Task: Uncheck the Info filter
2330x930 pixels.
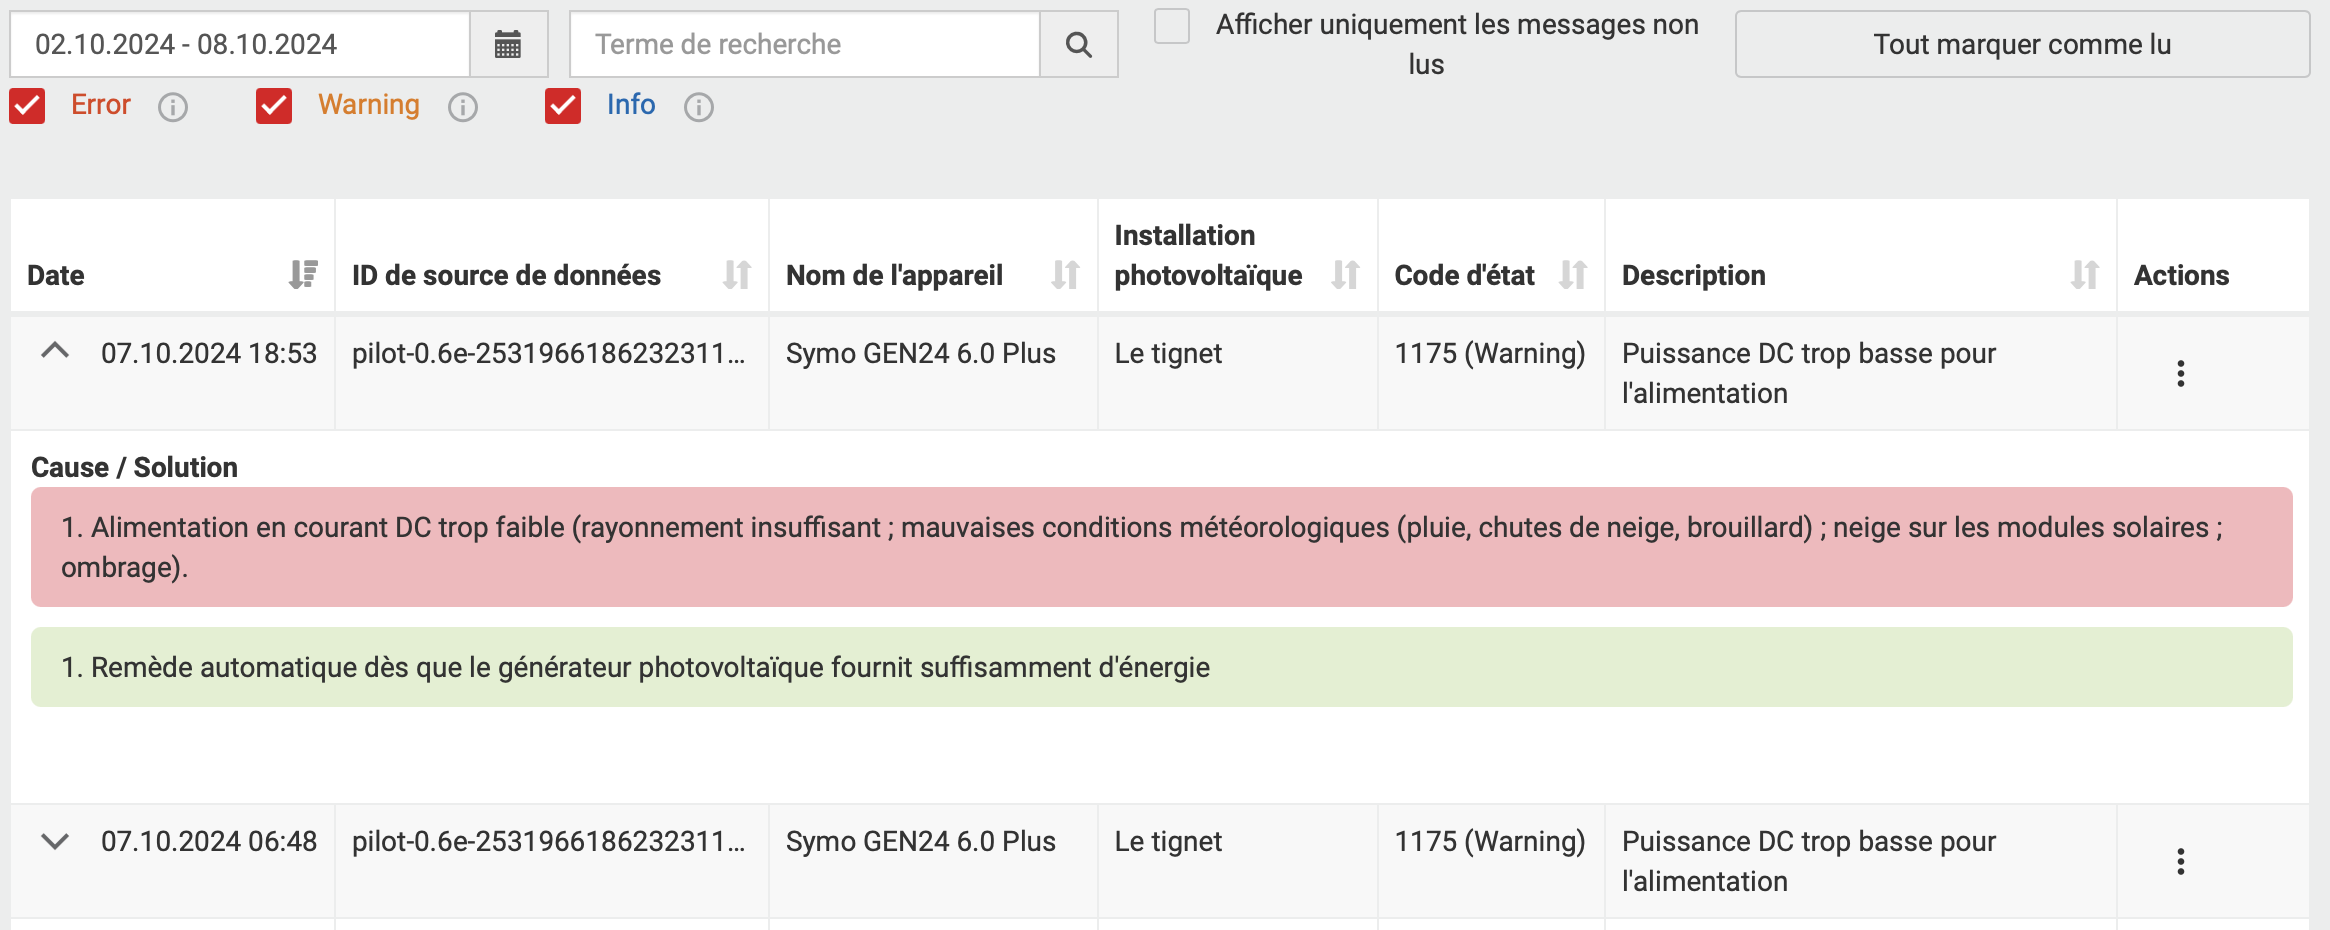Action: pos(563,106)
